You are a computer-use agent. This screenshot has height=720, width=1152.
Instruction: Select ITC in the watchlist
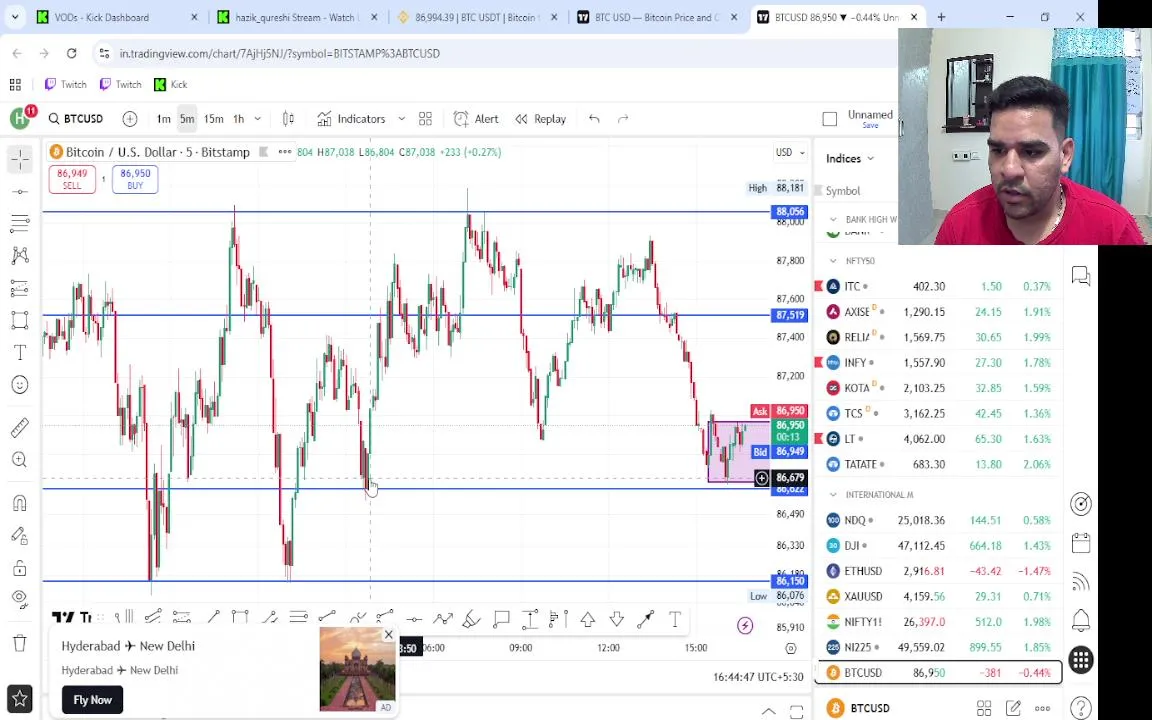(x=939, y=287)
